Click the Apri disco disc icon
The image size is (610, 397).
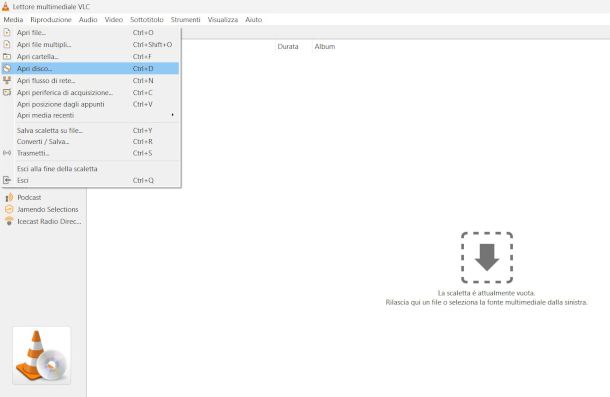point(7,69)
